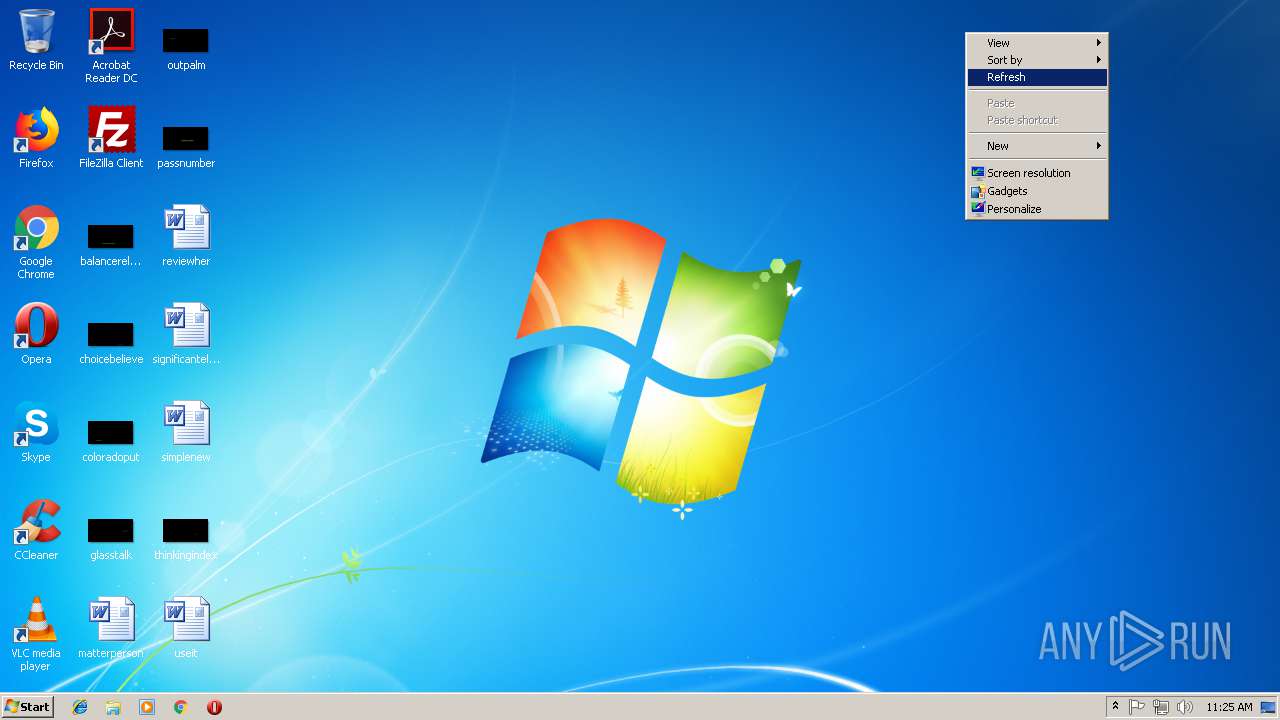Open Opera from the taskbar
Viewport: 1280px width, 720px height.
click(214, 707)
